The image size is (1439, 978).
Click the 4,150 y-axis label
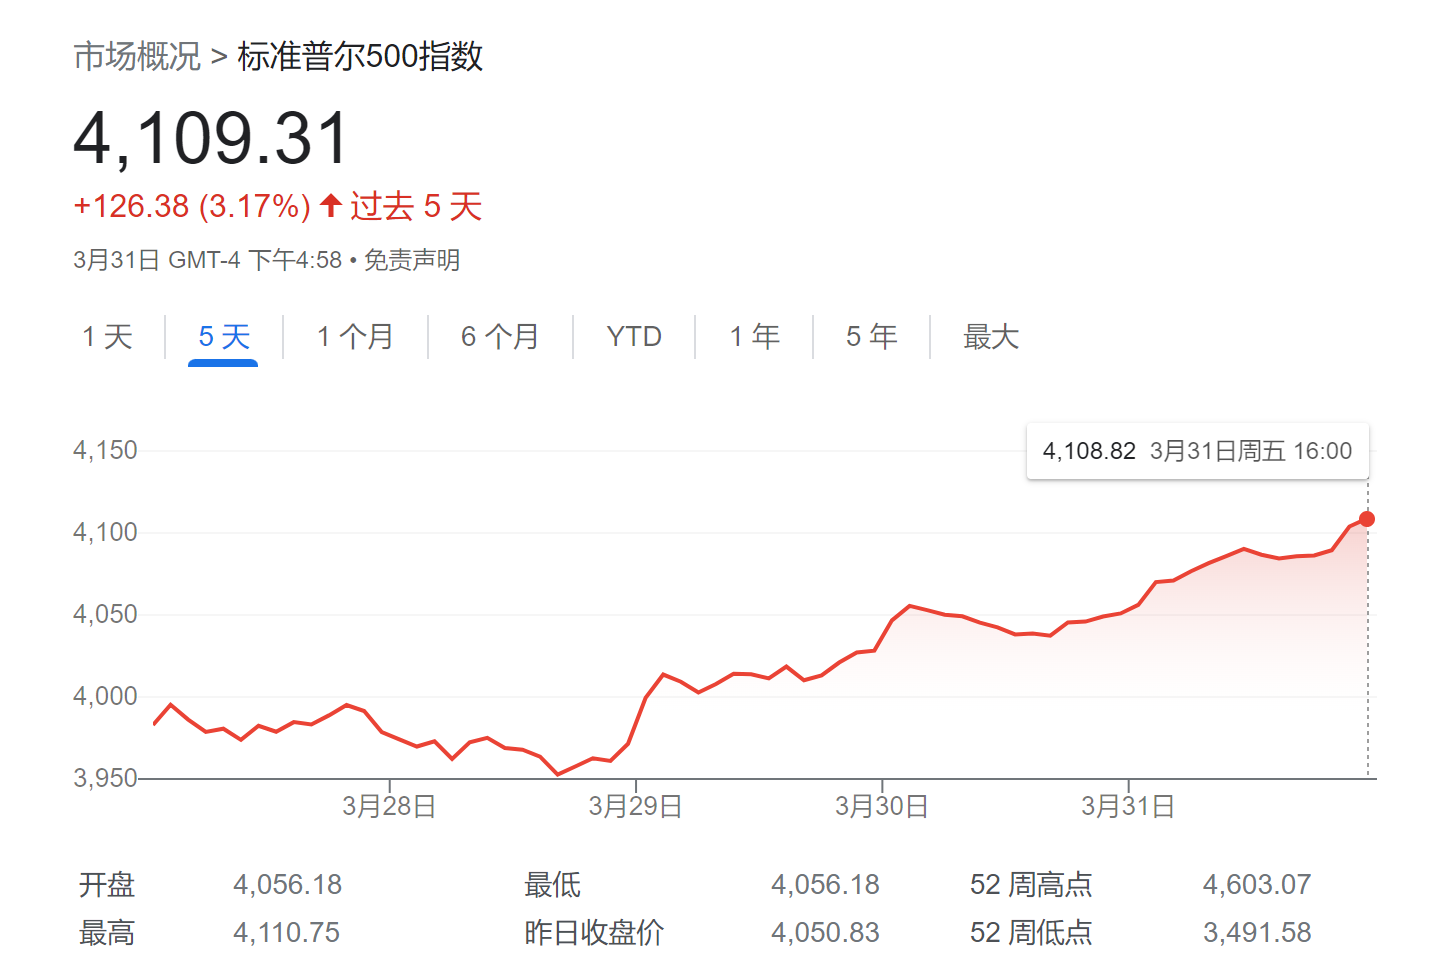point(105,450)
